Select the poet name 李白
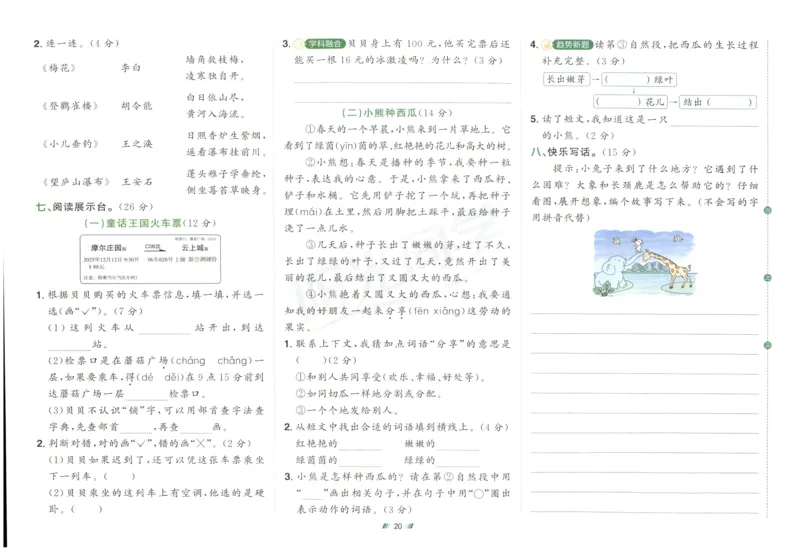The height and width of the screenshot is (552, 800). 131,68
